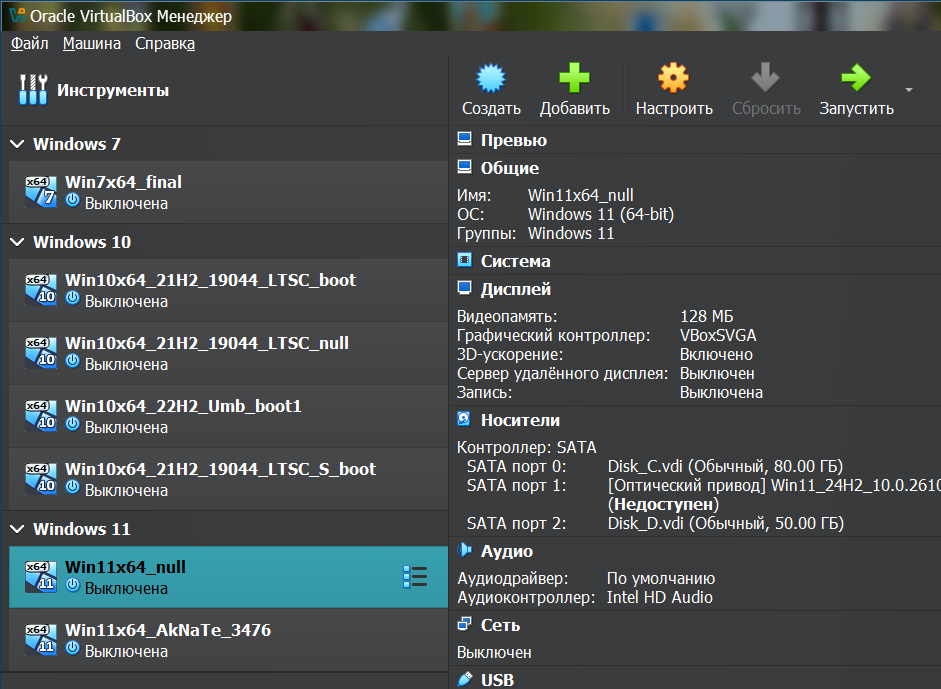The image size is (941, 689).
Task: Open the Превью section header link
Action: click(514, 140)
